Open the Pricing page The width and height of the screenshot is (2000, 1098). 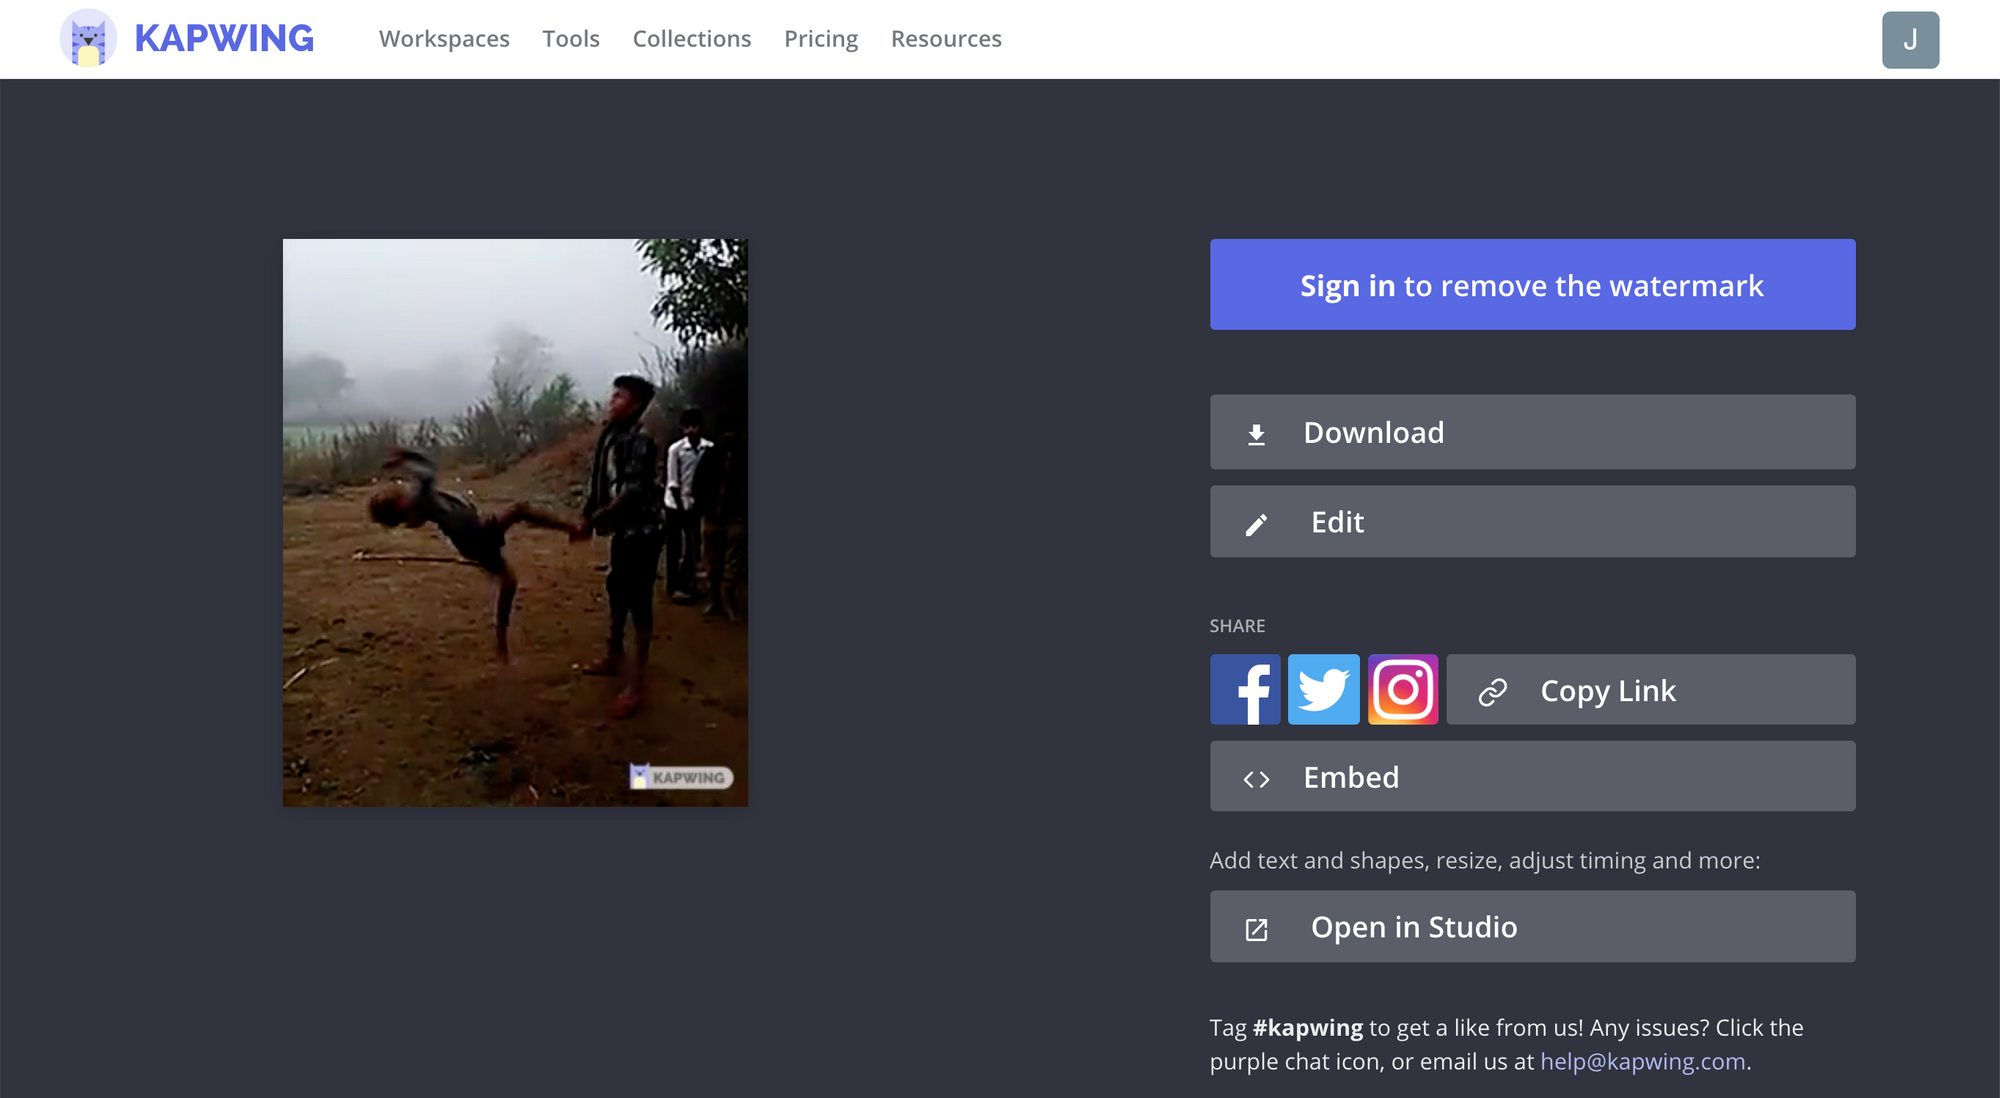821,39
